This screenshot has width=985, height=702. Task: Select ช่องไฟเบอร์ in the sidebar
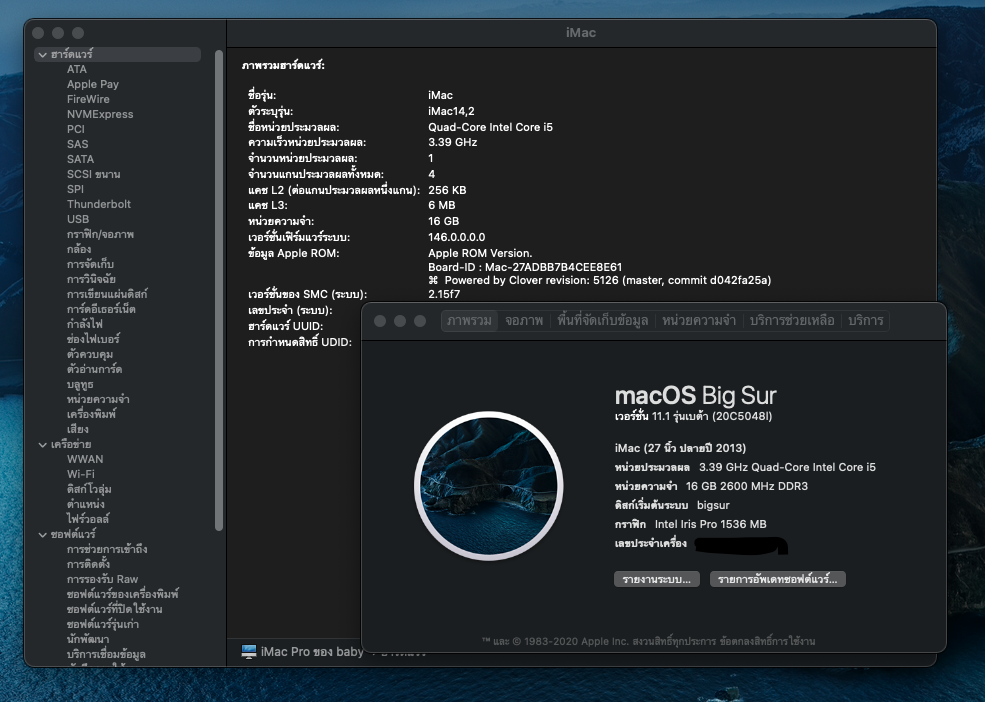click(x=93, y=339)
